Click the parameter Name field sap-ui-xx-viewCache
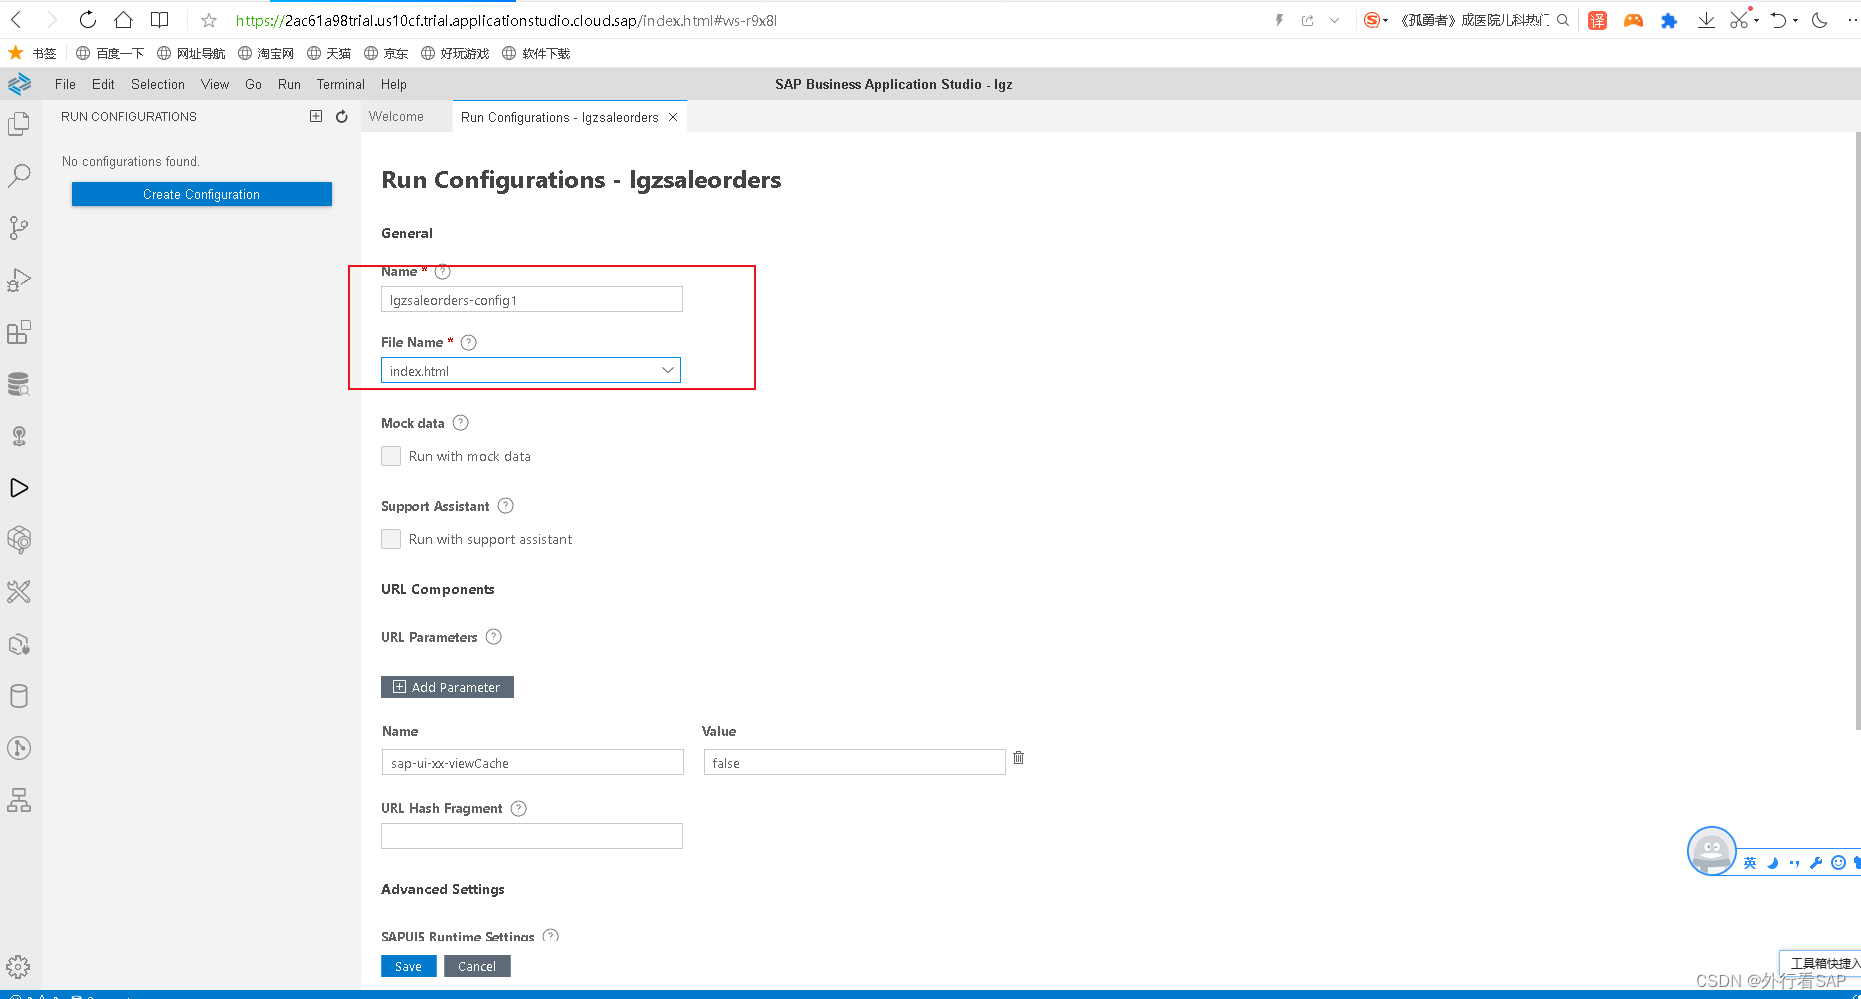The width and height of the screenshot is (1861, 999). 533,762
